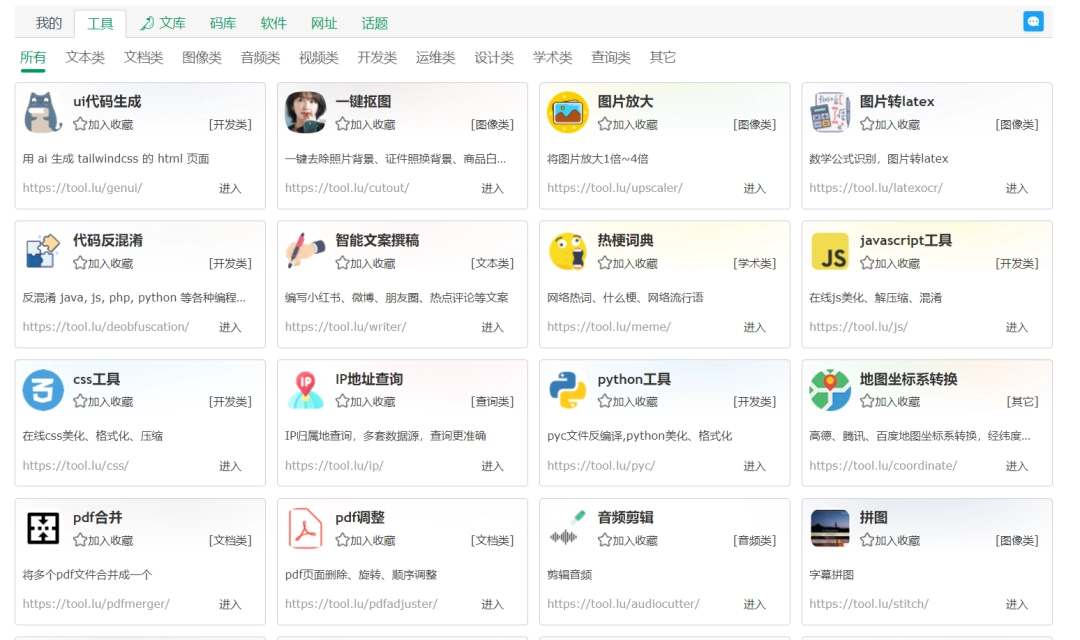
Task: Switch to the 软件 tab
Action: tap(273, 23)
